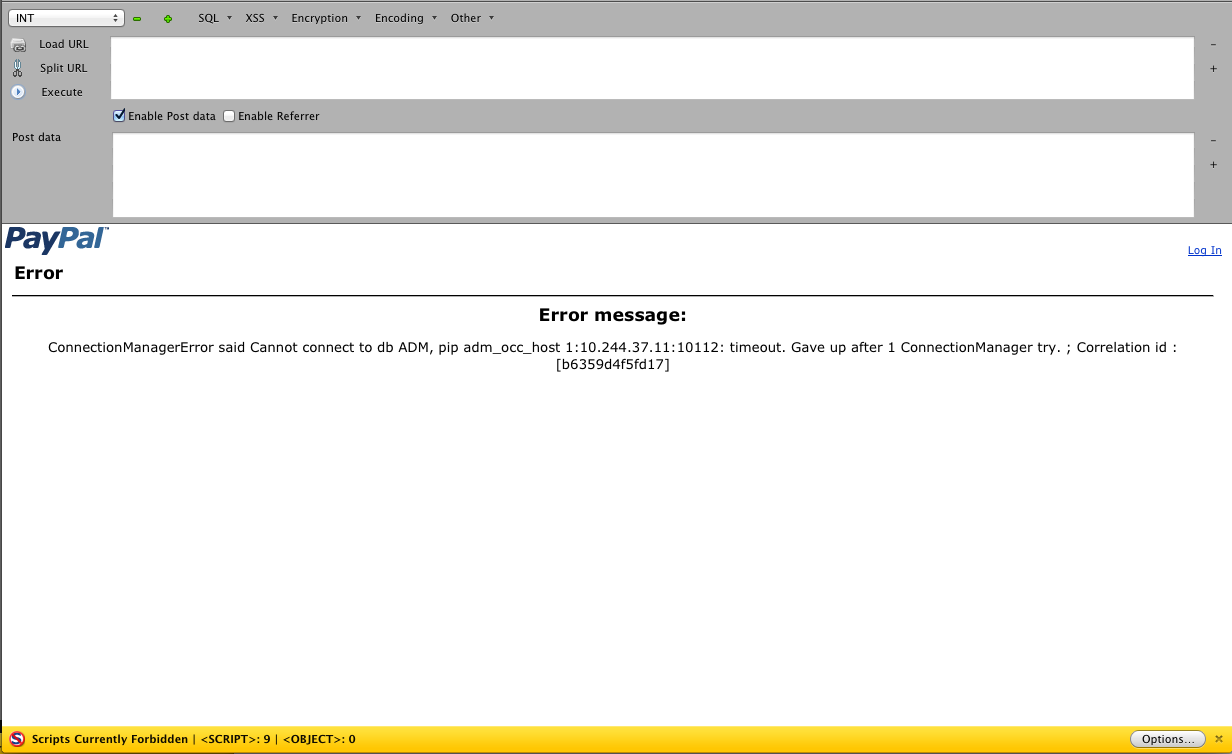Click the green minus icon in HackBar toolbar
The image size is (1232, 754).
coord(137,19)
